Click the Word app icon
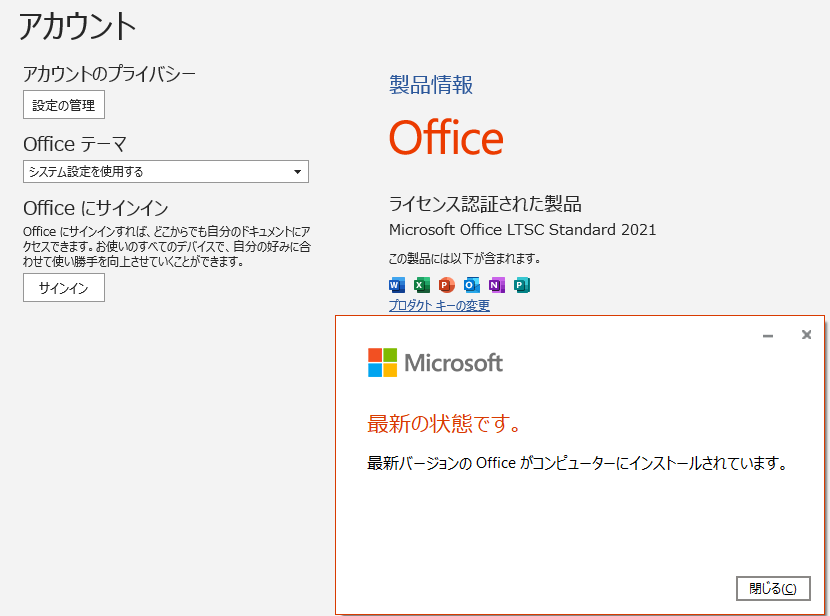The image size is (830, 616). pyautogui.click(x=396, y=285)
